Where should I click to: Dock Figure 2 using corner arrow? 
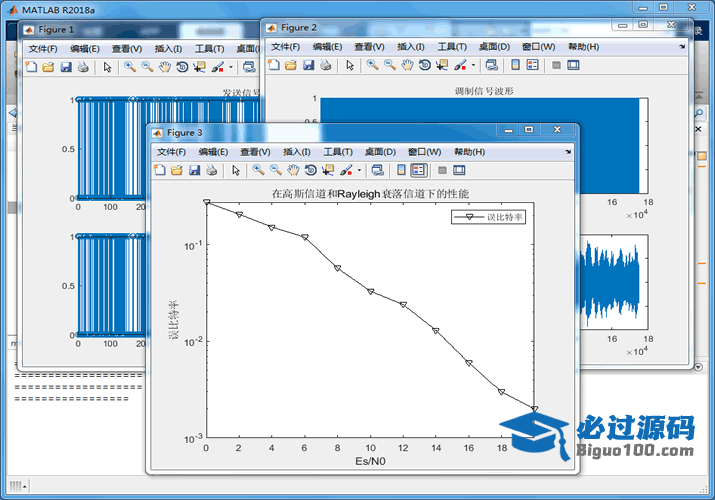point(682,46)
